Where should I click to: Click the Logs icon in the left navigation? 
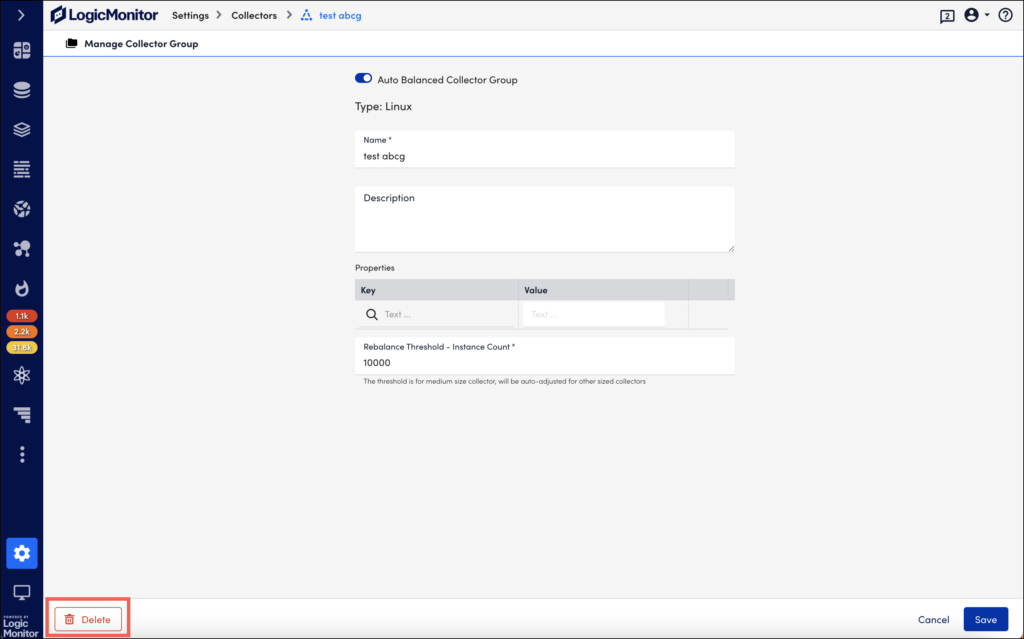coord(22,169)
